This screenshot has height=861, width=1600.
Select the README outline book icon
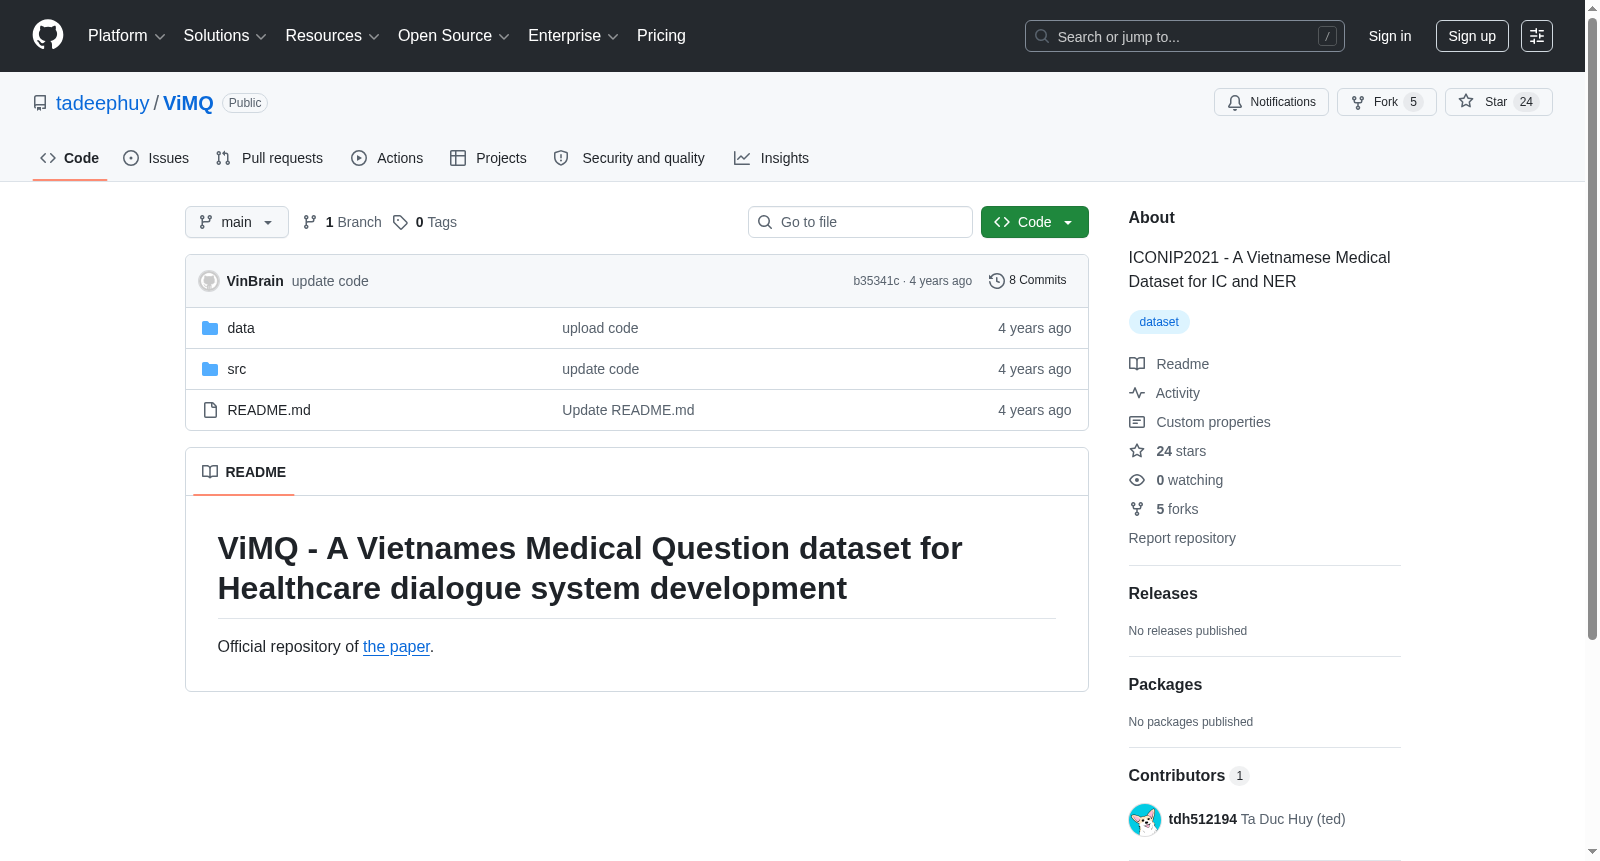(x=210, y=472)
